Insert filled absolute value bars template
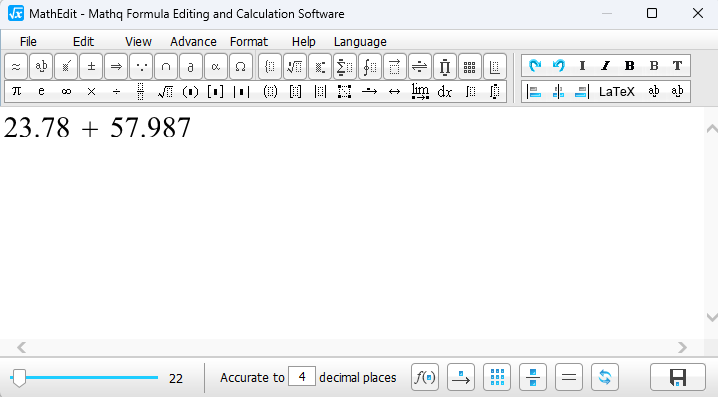718x397 pixels. pos(241,92)
